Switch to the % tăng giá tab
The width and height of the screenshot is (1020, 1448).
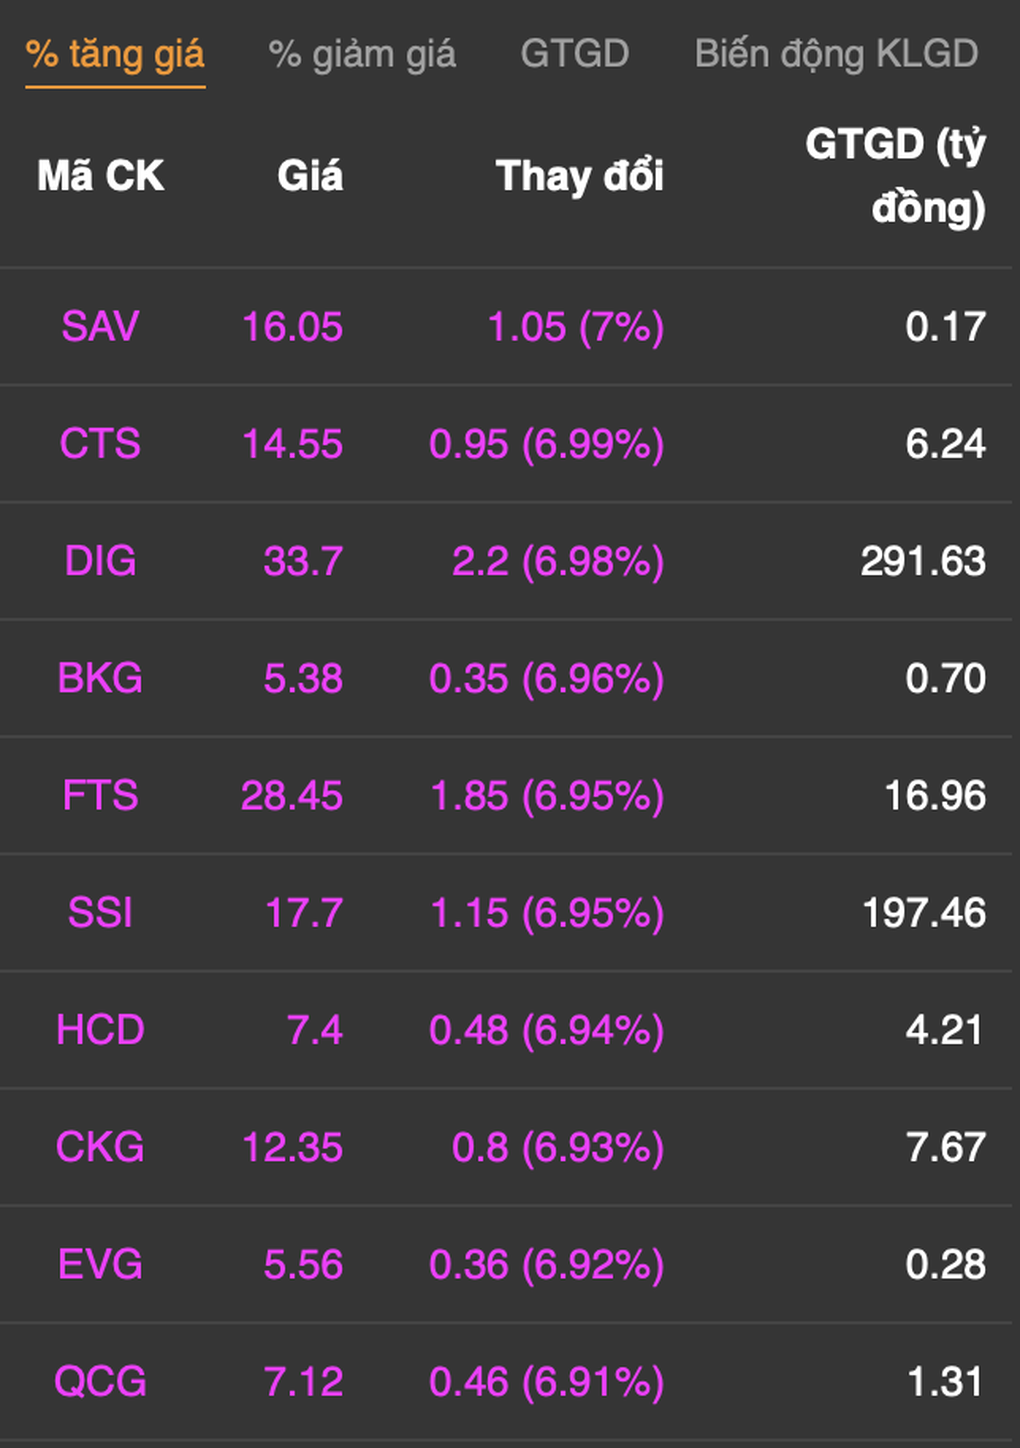coord(115,54)
